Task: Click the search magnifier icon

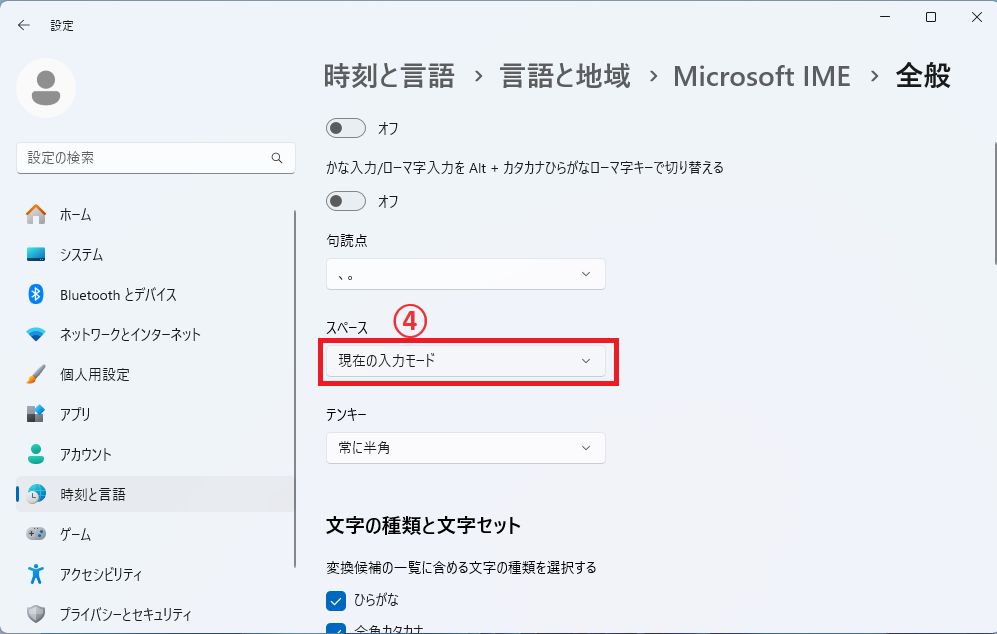Action: [x=277, y=158]
